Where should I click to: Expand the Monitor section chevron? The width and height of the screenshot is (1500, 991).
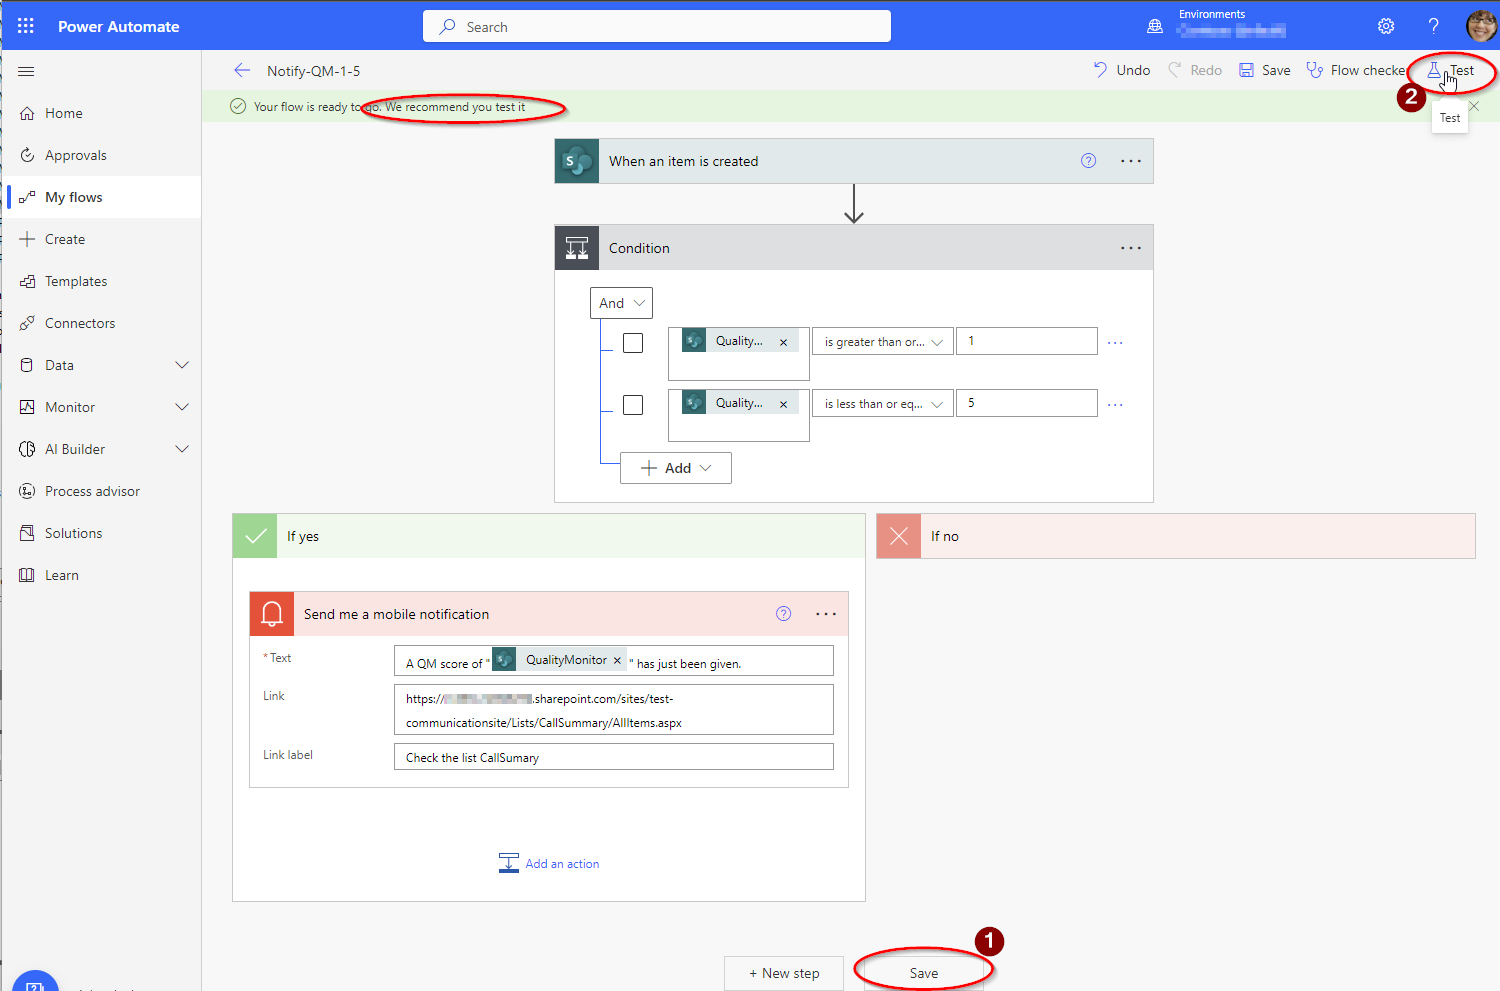(x=182, y=407)
